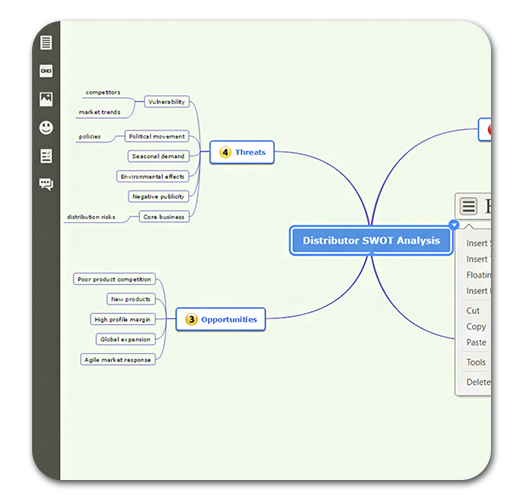Click the task checklist icon in the sidebar
The image size is (522, 500).
46,156
